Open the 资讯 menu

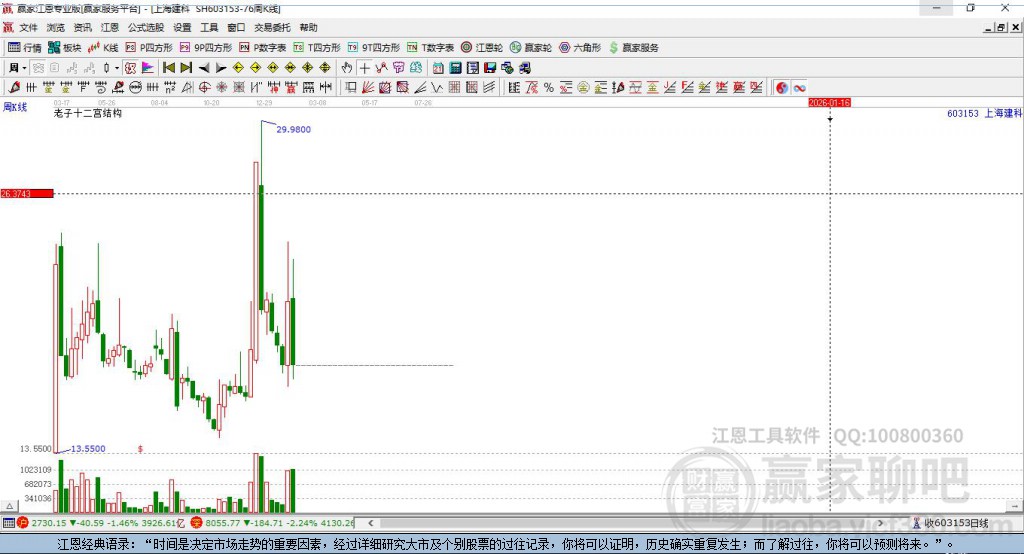pos(82,27)
